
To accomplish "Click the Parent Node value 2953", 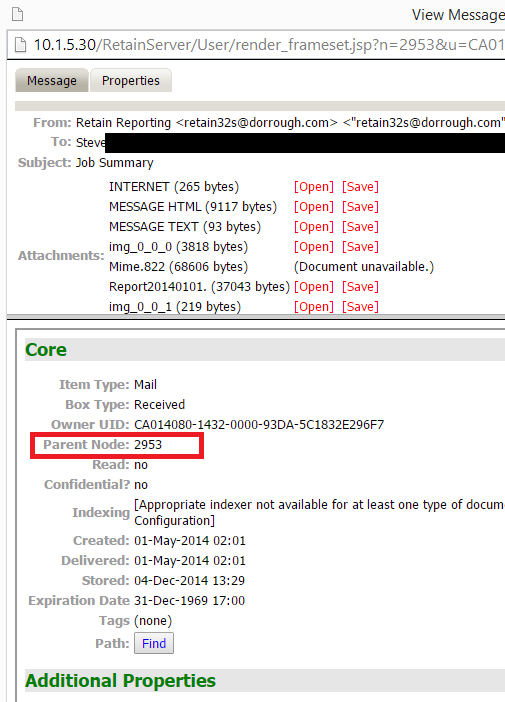I will click(x=148, y=445).
